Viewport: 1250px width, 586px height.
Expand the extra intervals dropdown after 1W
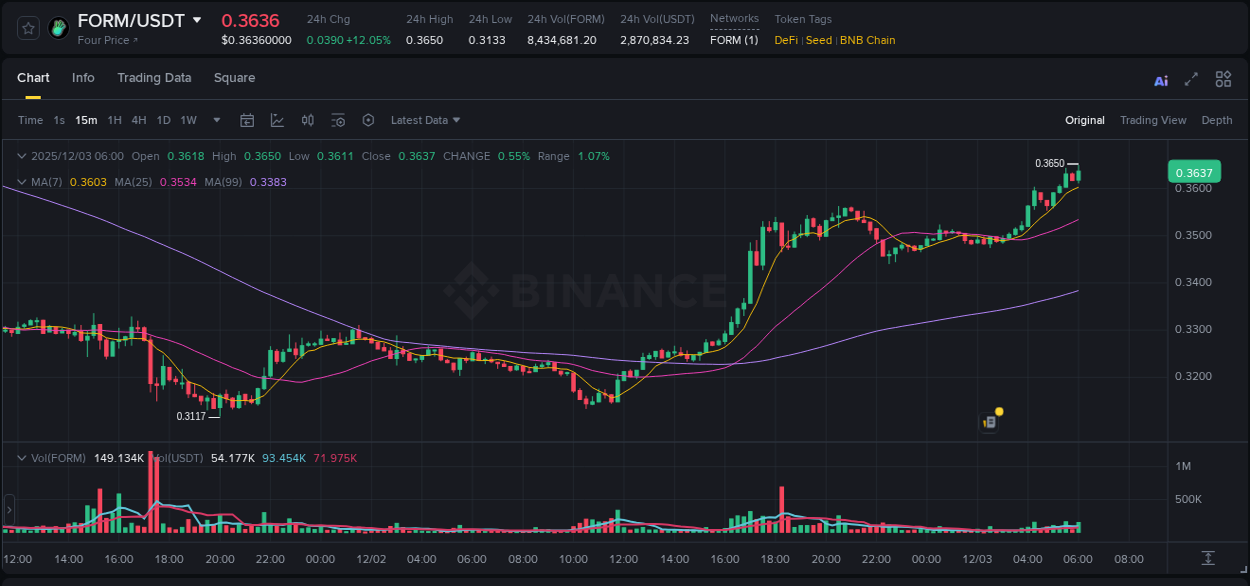(x=215, y=120)
